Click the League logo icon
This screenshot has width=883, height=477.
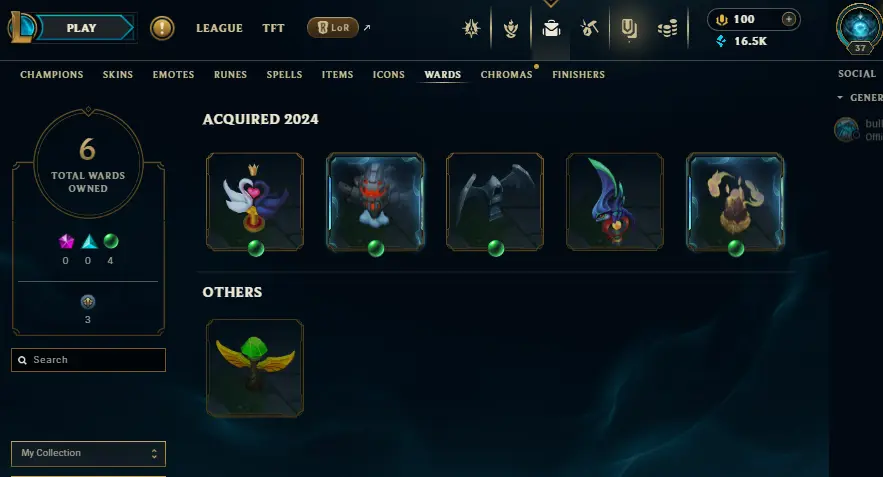[x=21, y=28]
